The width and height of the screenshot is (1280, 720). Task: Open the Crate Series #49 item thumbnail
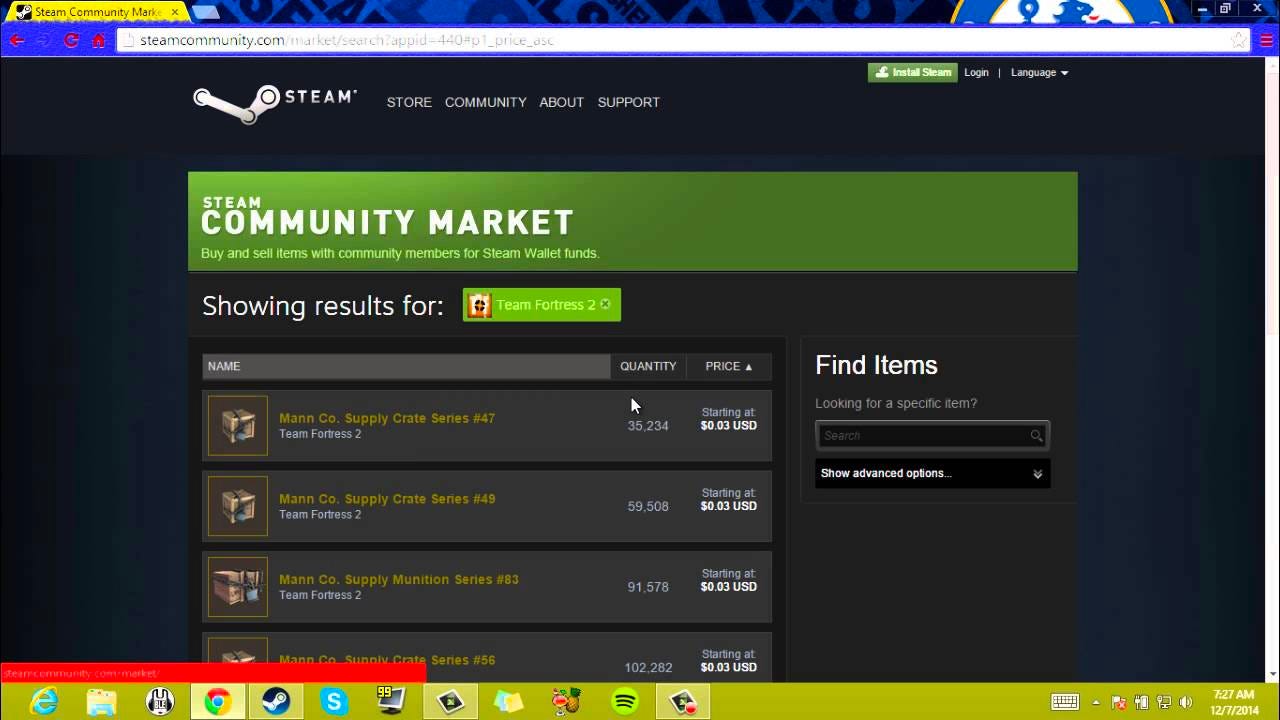[238, 506]
